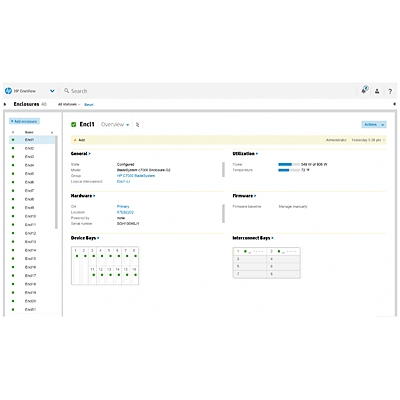
Task: Select Encl15 in the enclosure list
Action: 32,259
